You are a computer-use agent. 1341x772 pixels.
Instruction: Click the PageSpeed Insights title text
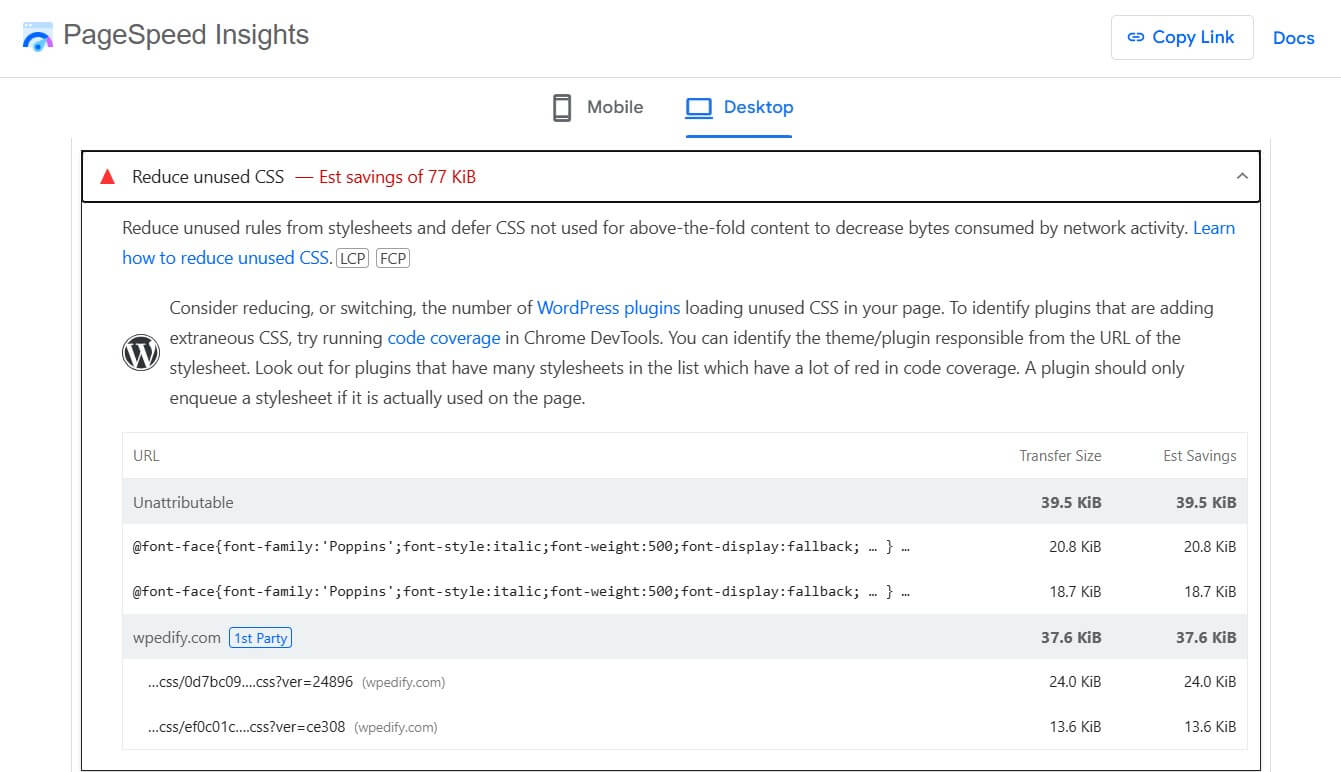186,35
